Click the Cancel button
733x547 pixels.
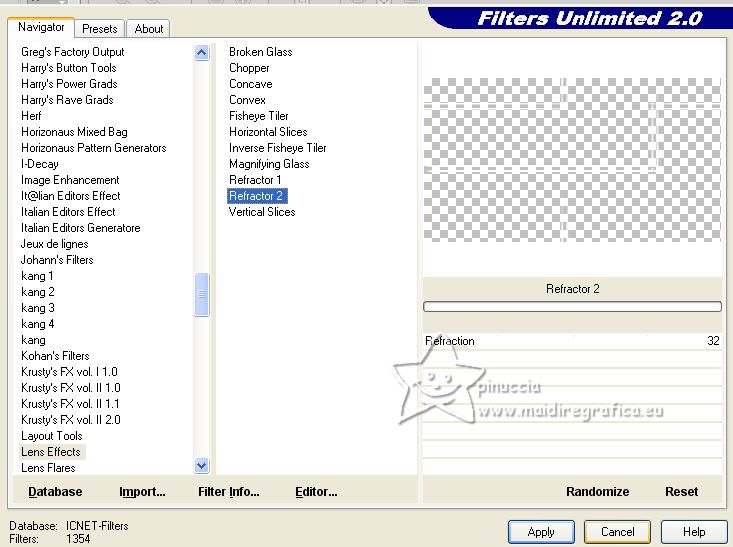coord(617,532)
